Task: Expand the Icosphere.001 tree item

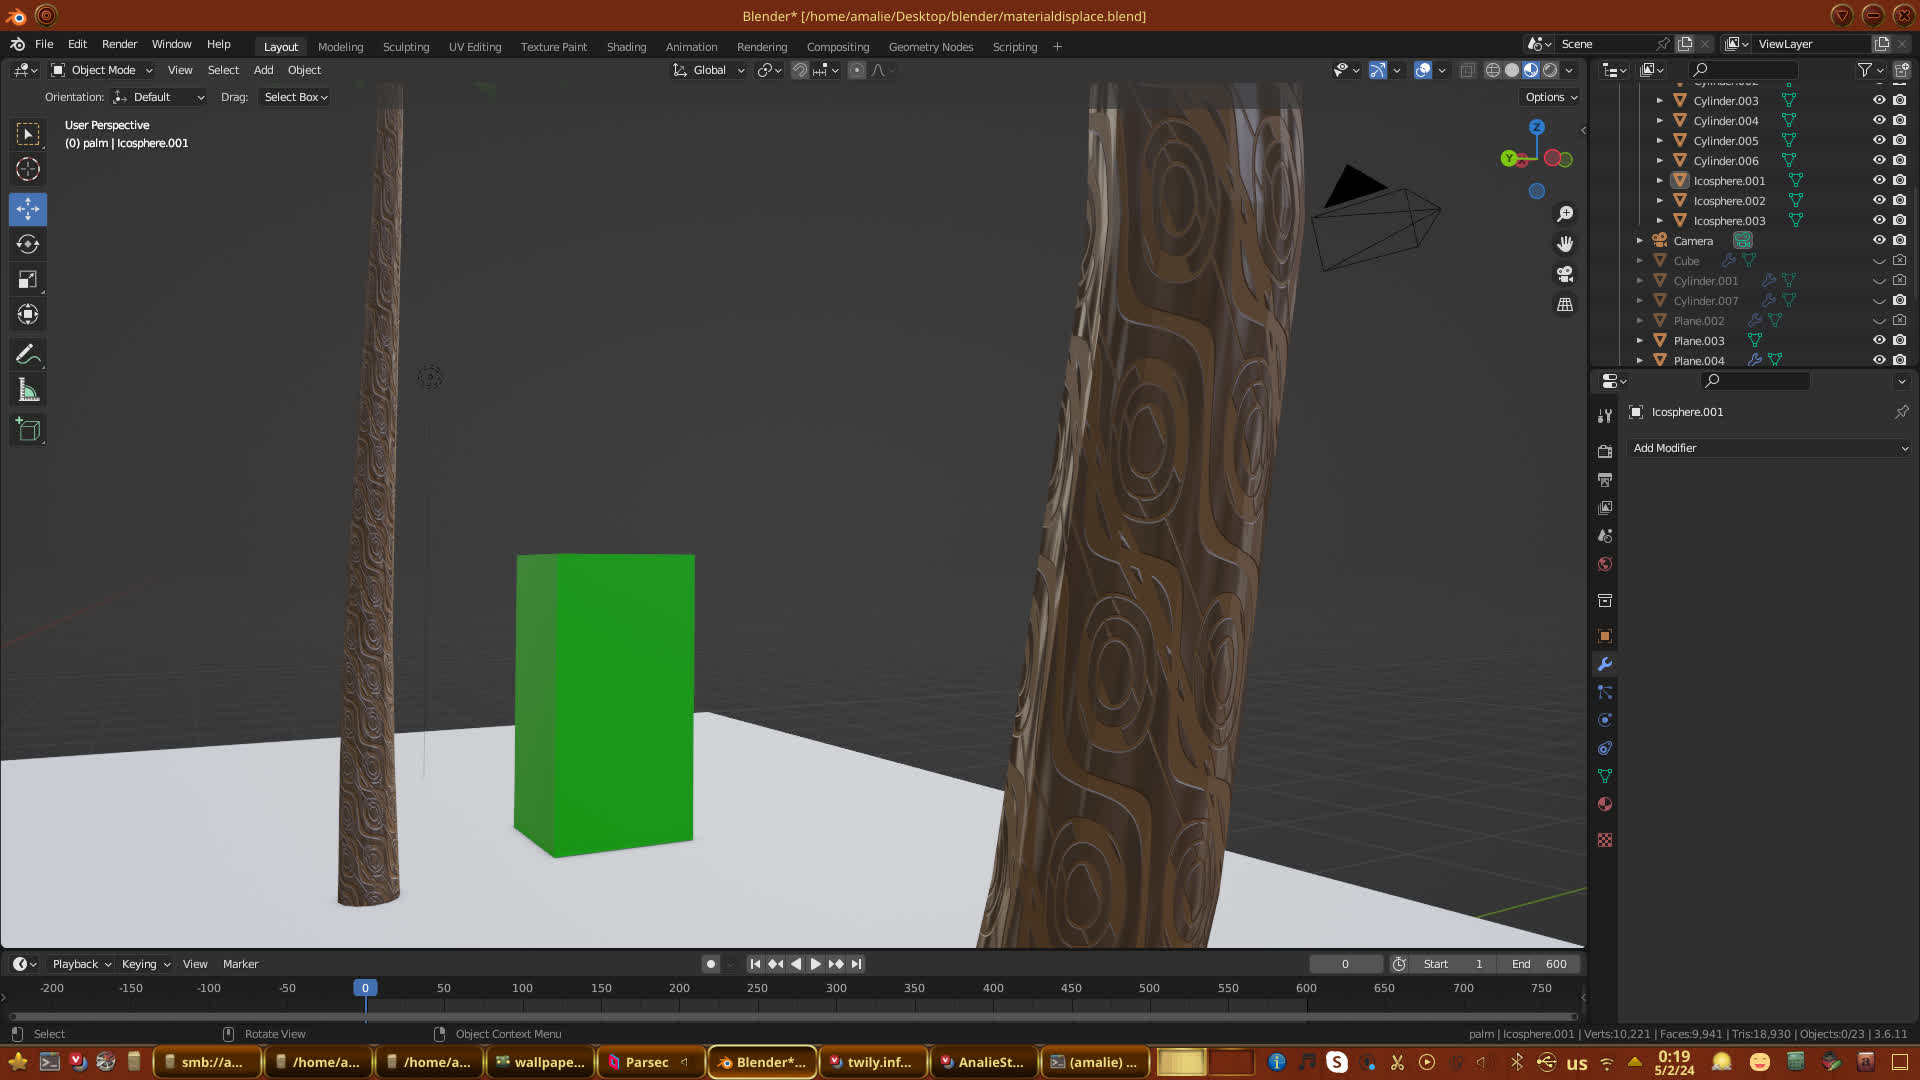Action: click(1660, 181)
